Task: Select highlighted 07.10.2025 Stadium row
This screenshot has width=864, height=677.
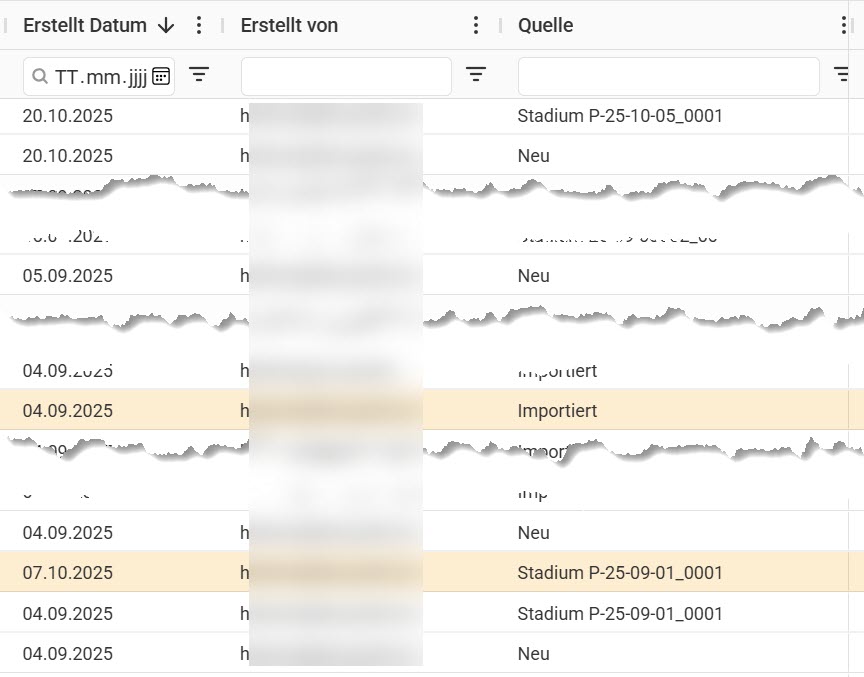Action: (x=424, y=572)
